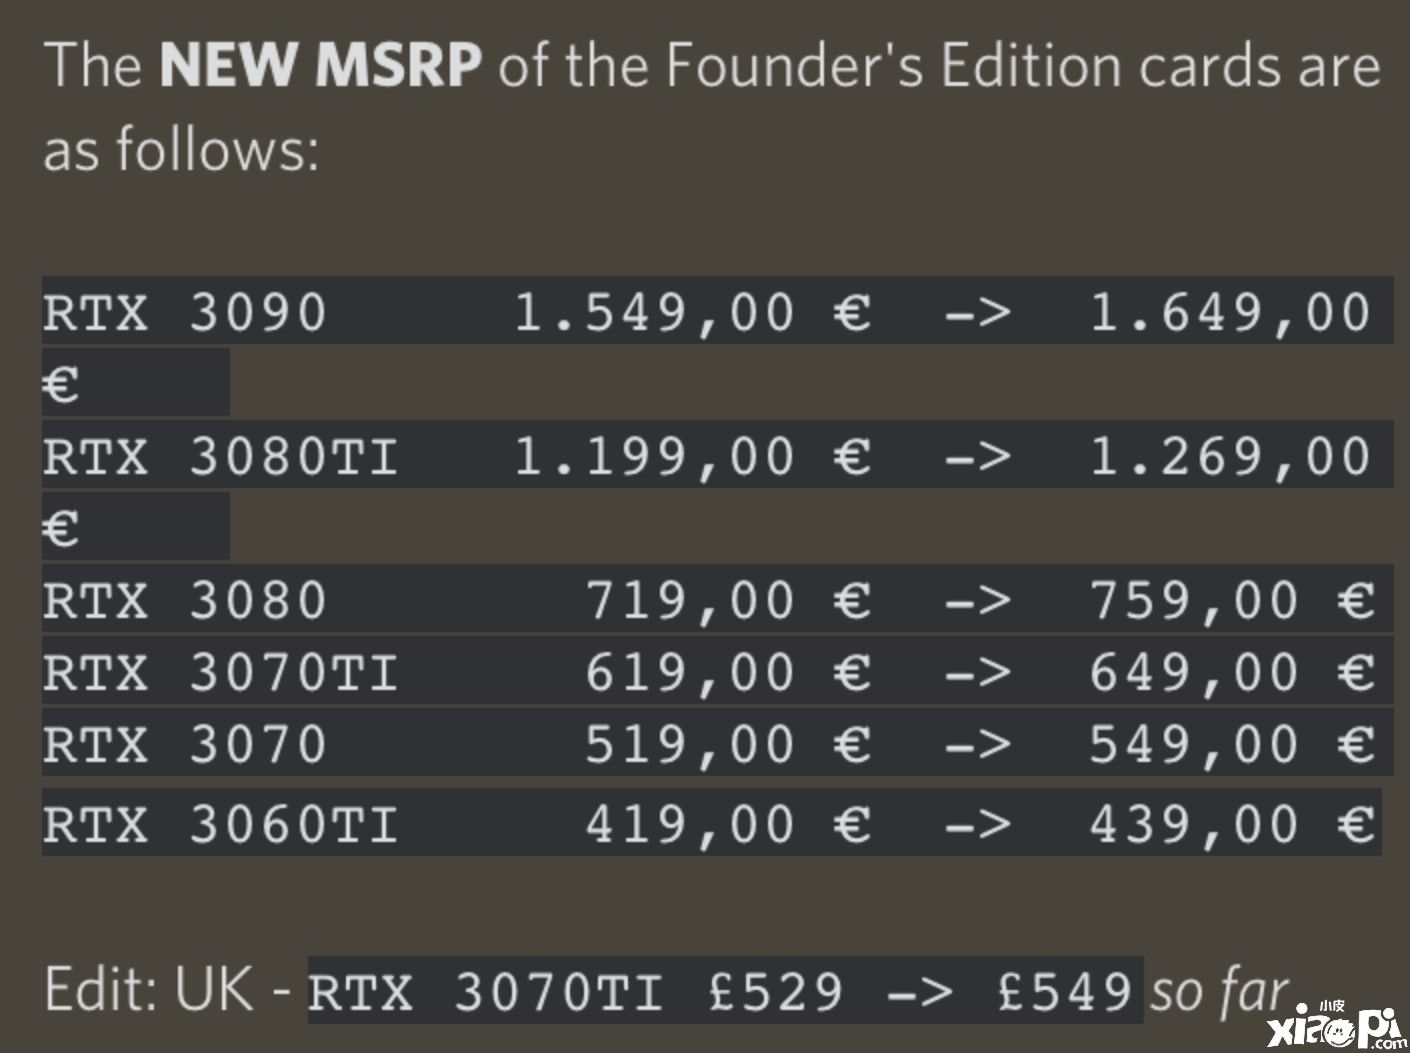Click the UK old price £529
Viewport: 1410px width, 1053px height.
[x=776, y=991]
